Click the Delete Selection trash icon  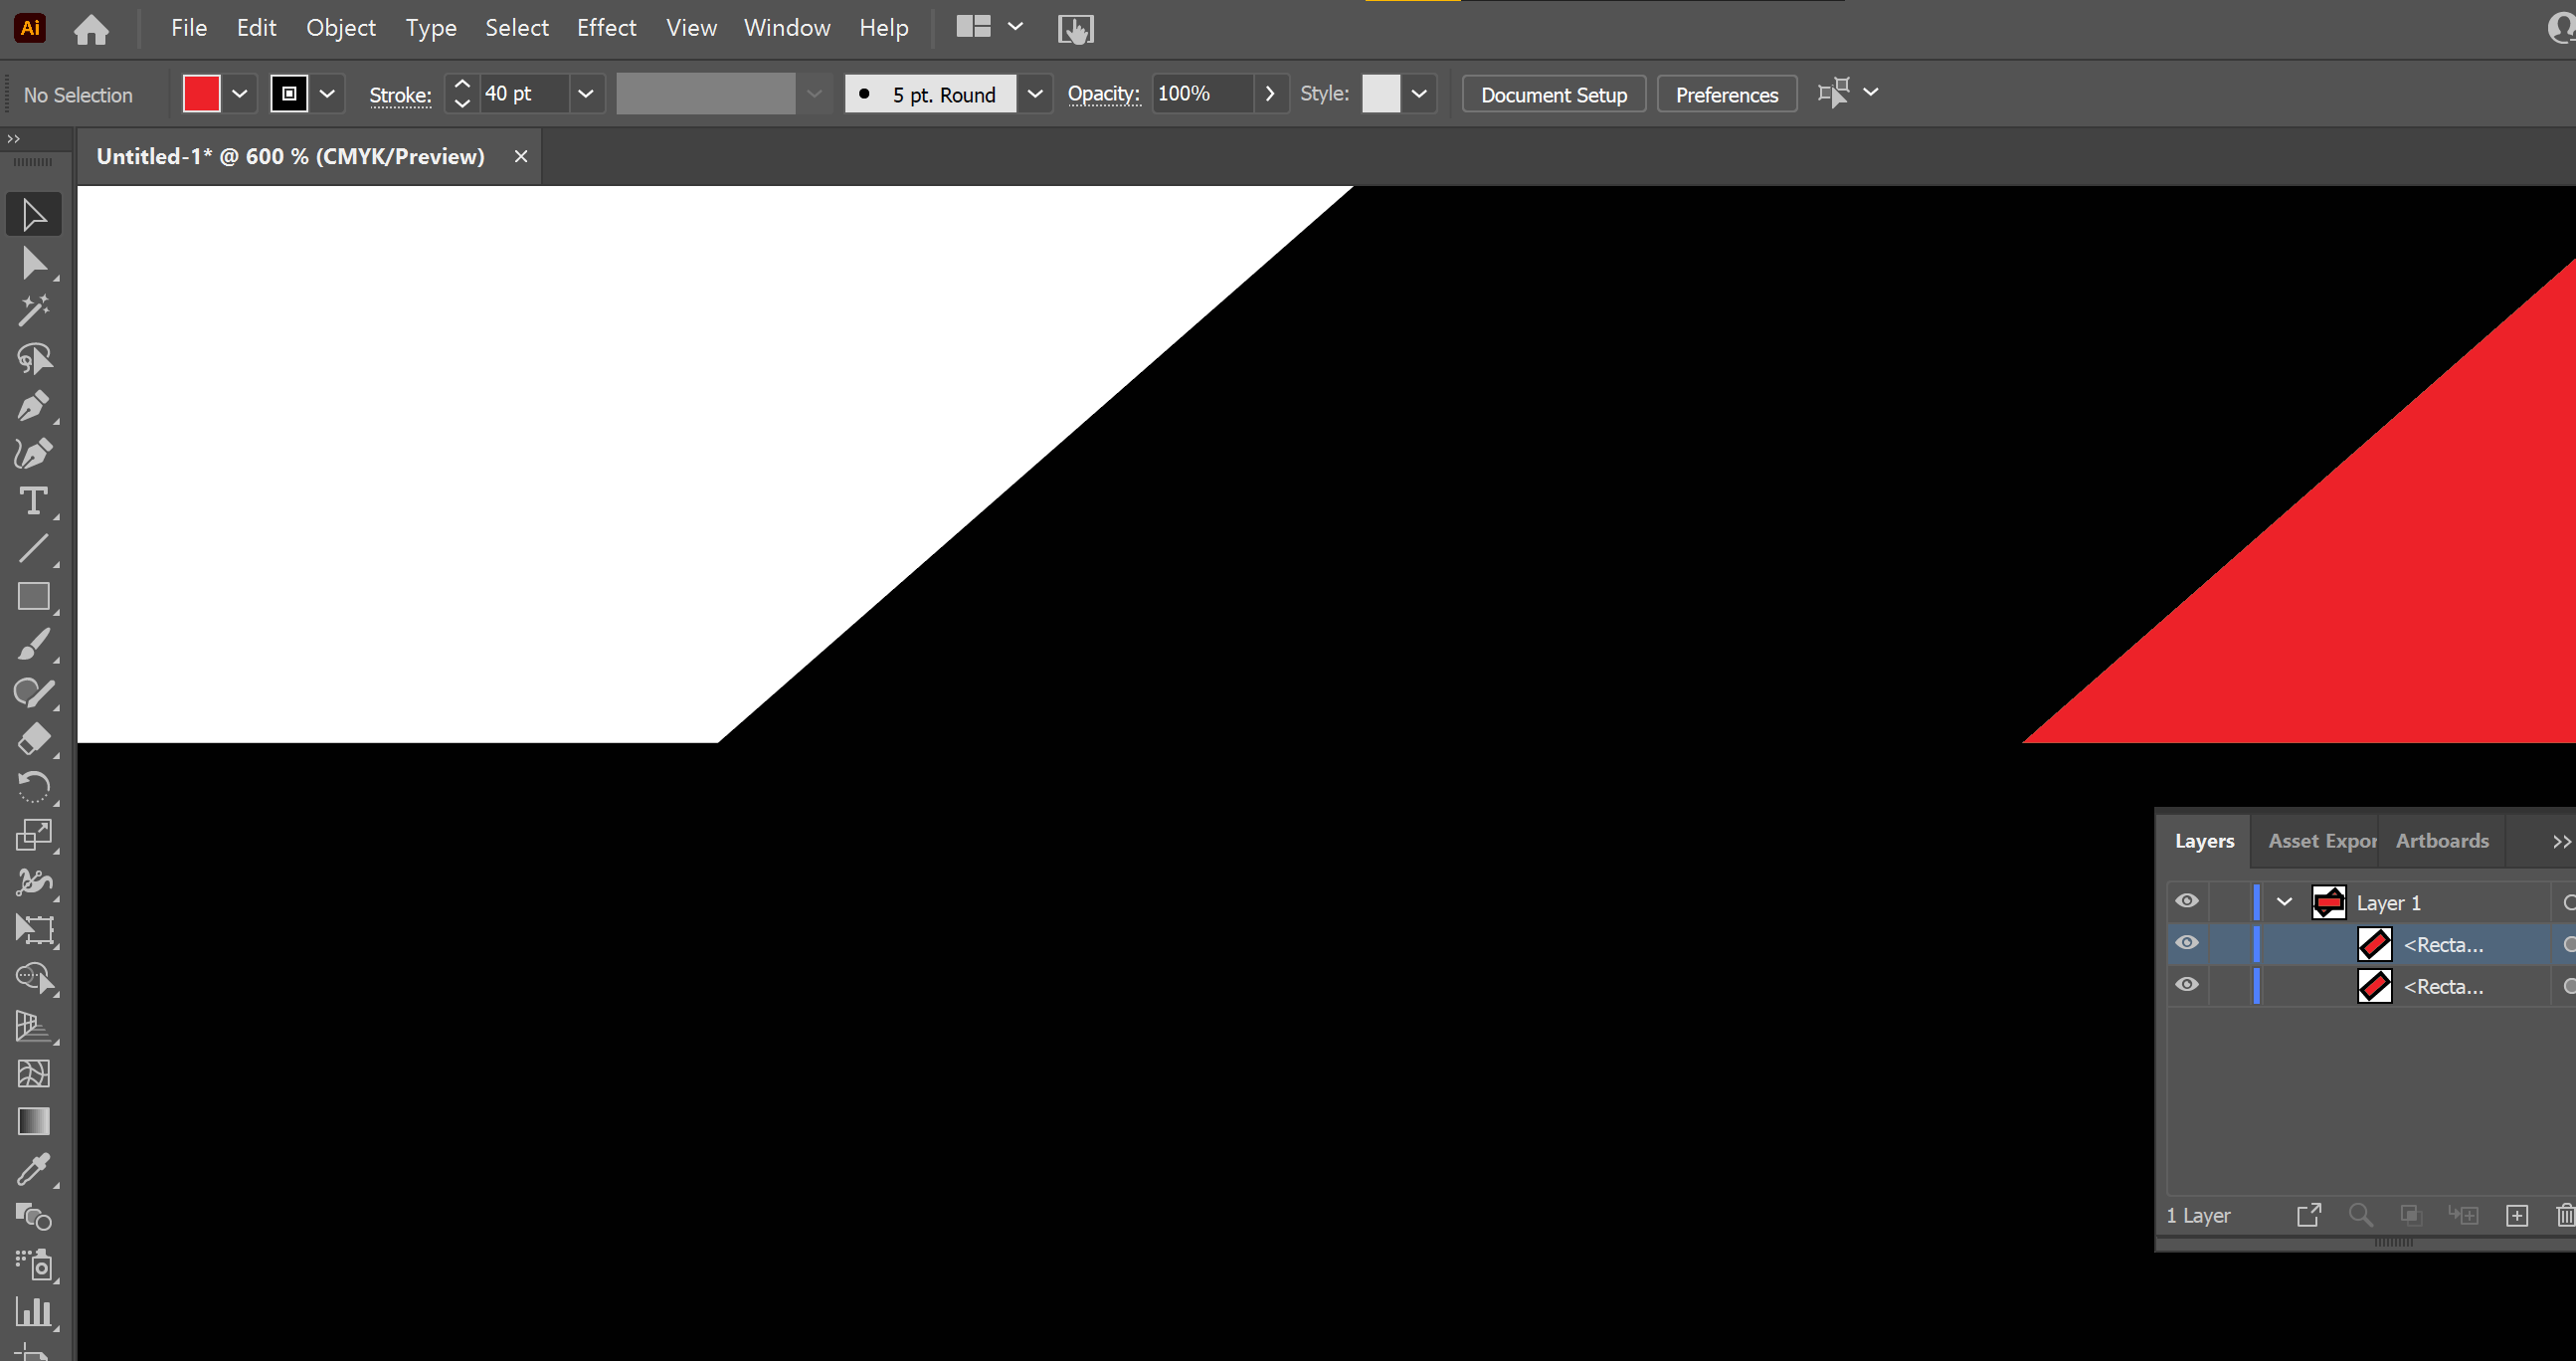[x=2565, y=1215]
